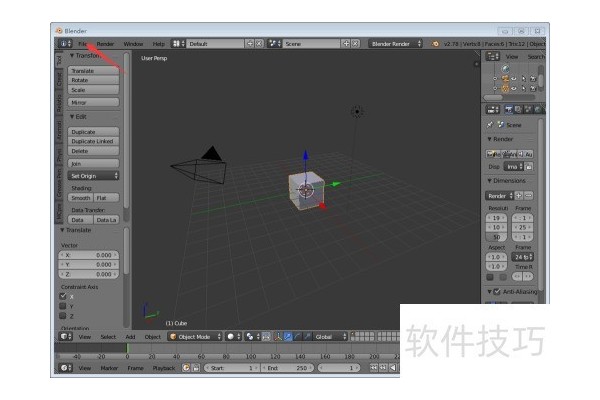Open the File menu
The height and width of the screenshot is (400, 600).
click(x=82, y=44)
